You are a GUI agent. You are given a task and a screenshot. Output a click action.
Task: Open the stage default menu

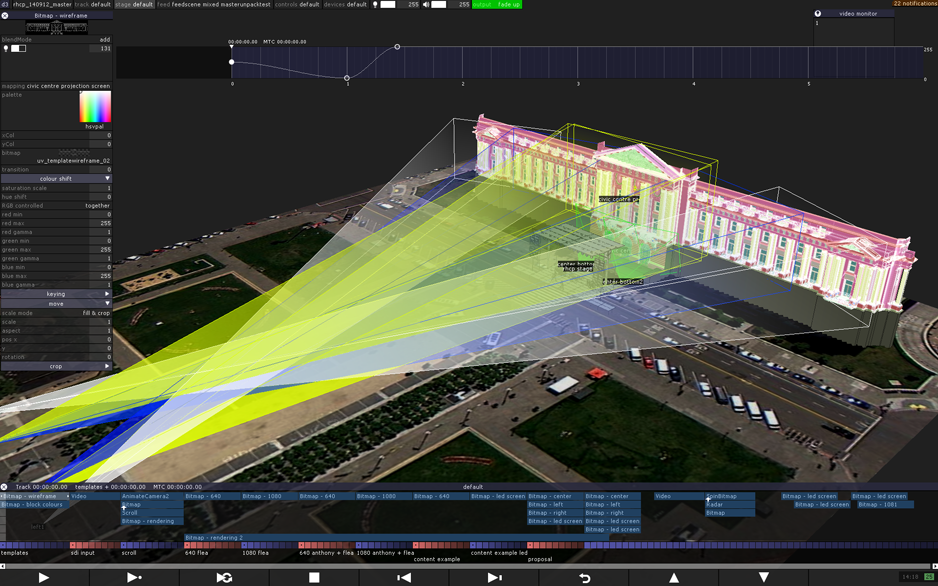pos(134,4)
